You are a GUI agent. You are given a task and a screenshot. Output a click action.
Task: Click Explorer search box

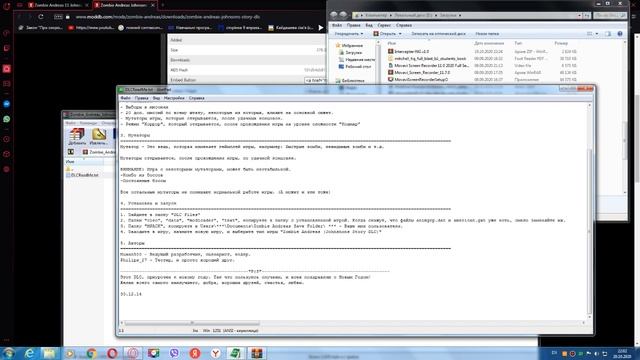(610, 15)
